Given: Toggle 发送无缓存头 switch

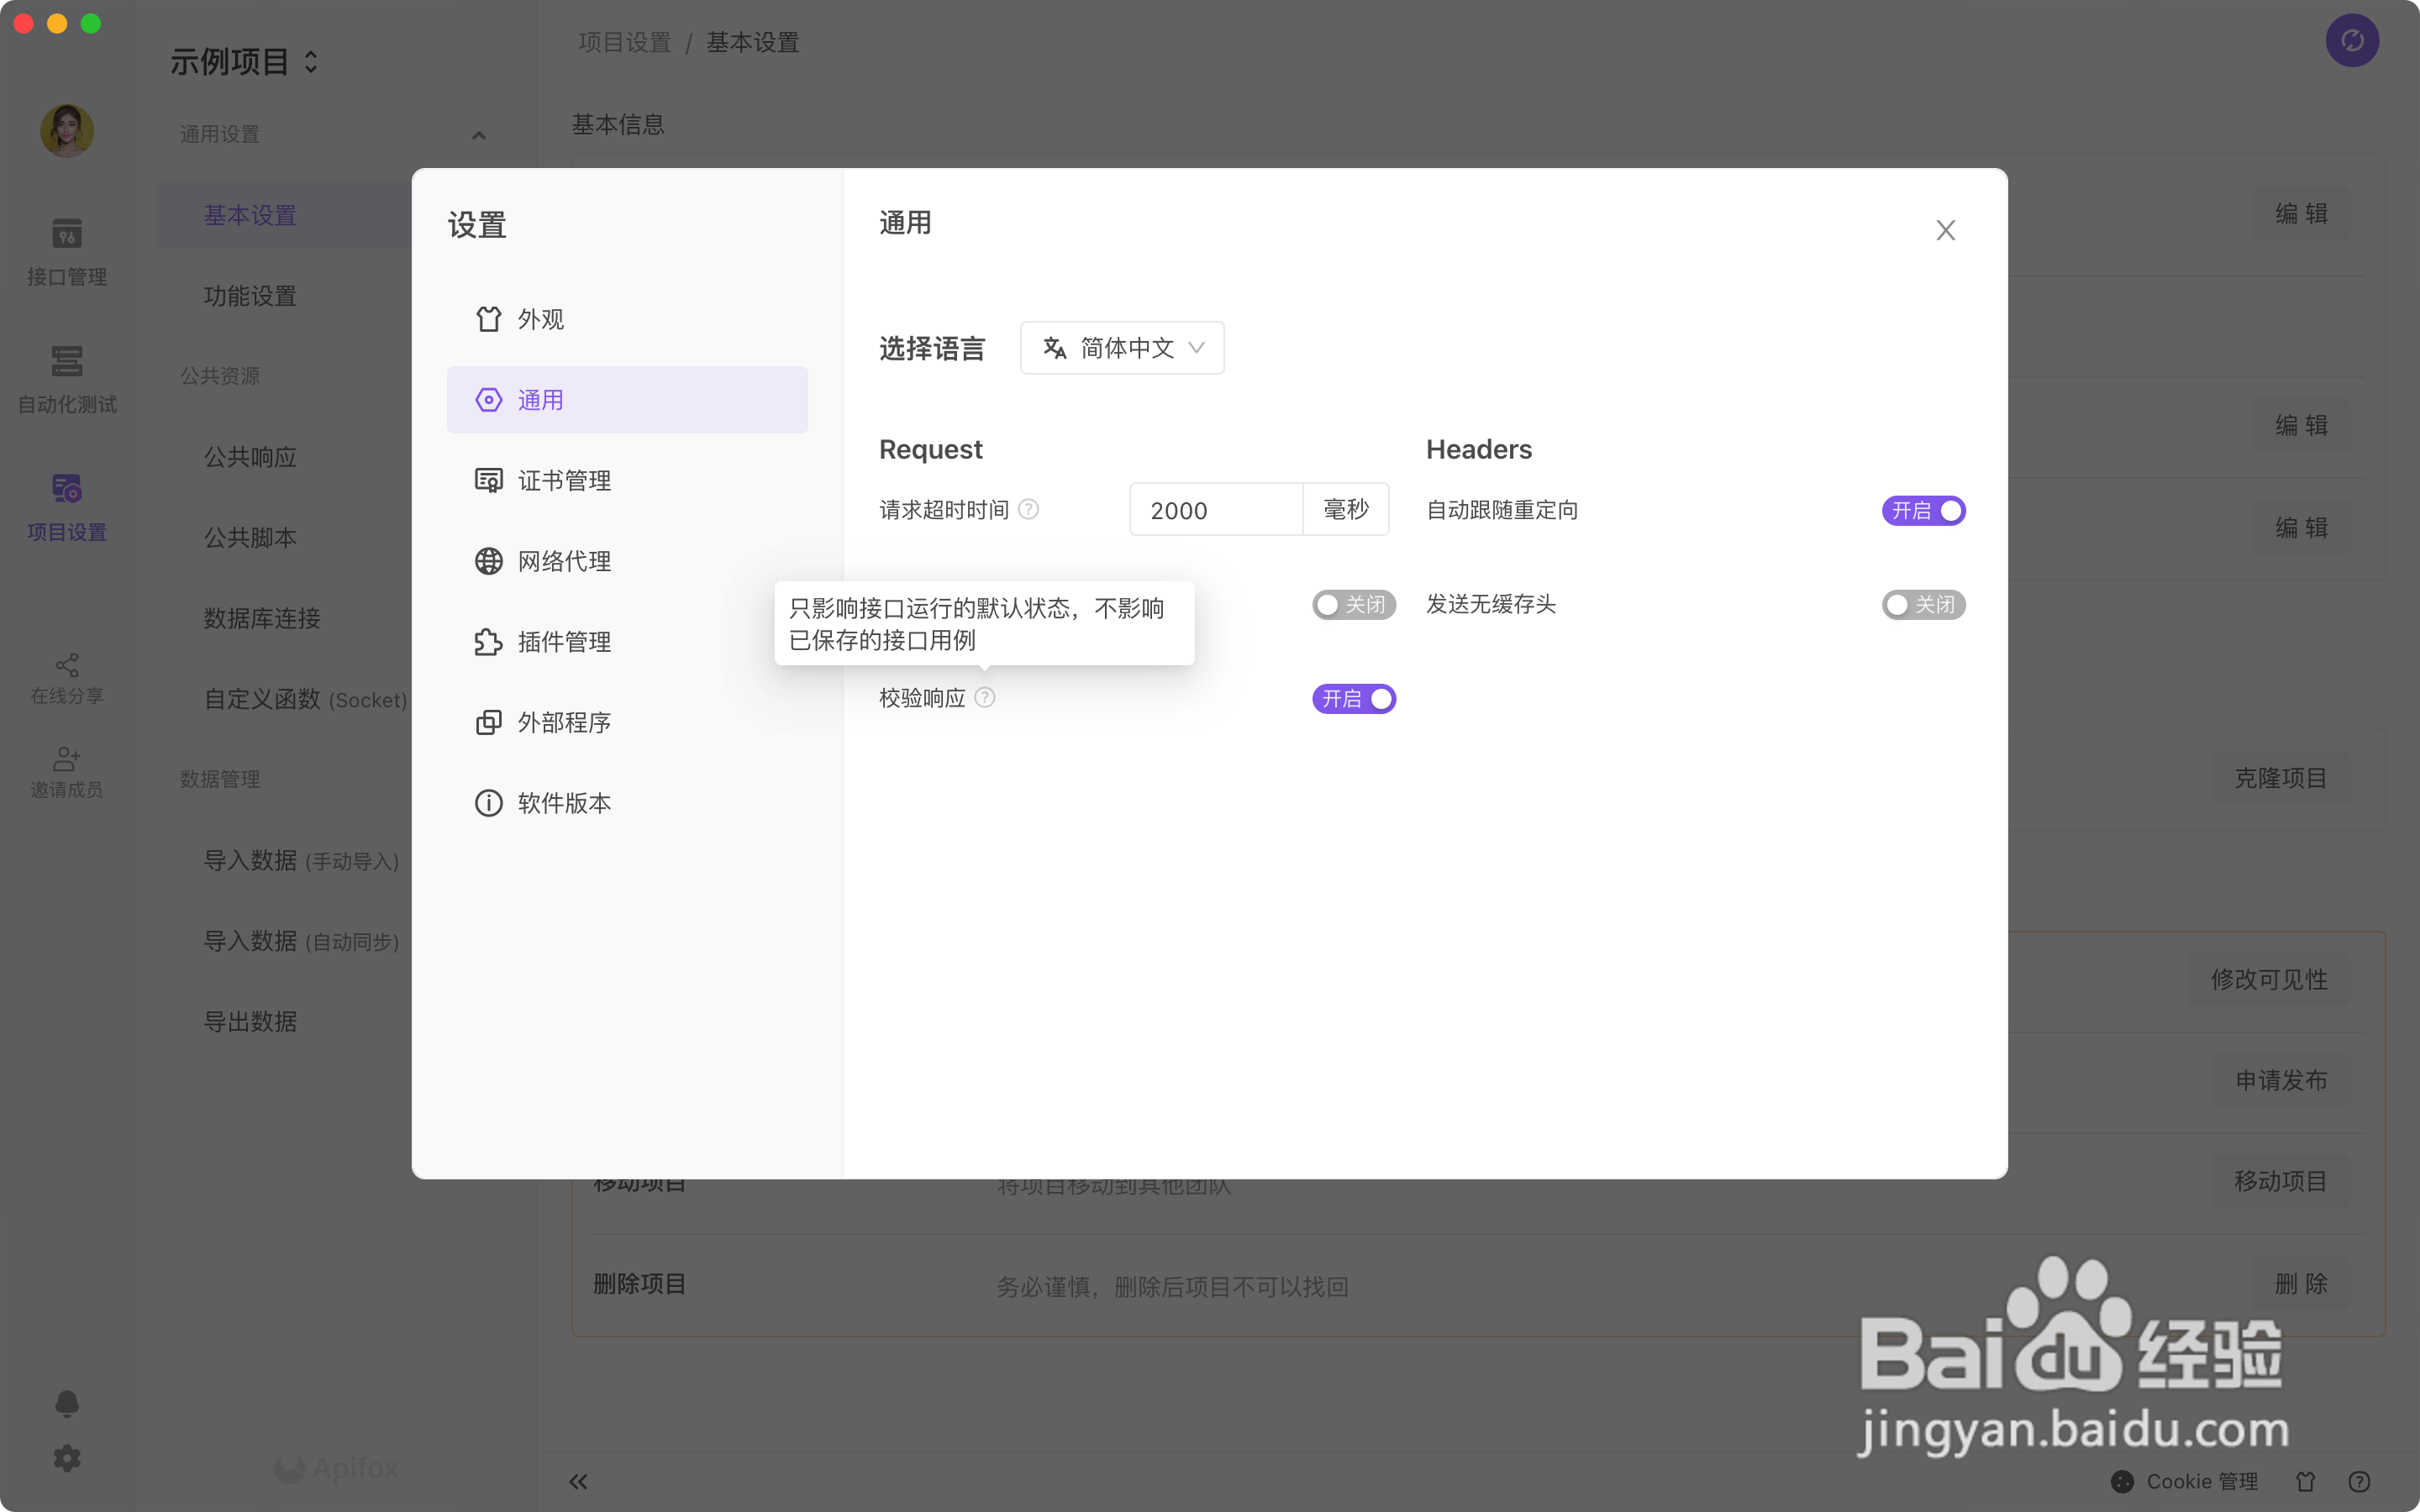Looking at the screenshot, I should [x=1923, y=605].
